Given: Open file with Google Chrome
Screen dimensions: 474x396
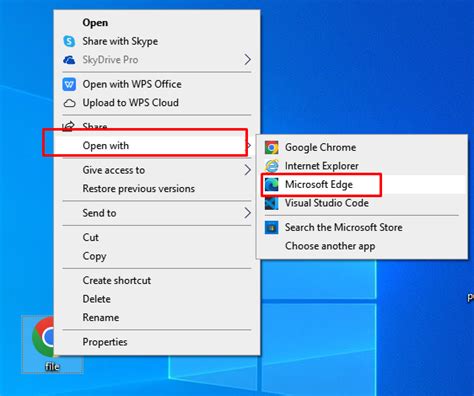Looking at the screenshot, I should [x=362, y=147].
